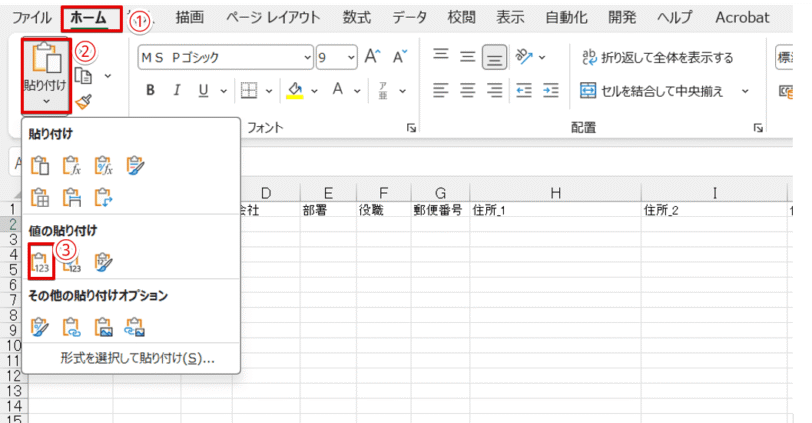Toggle align text right
This screenshot has width=812, height=423.
(495, 91)
